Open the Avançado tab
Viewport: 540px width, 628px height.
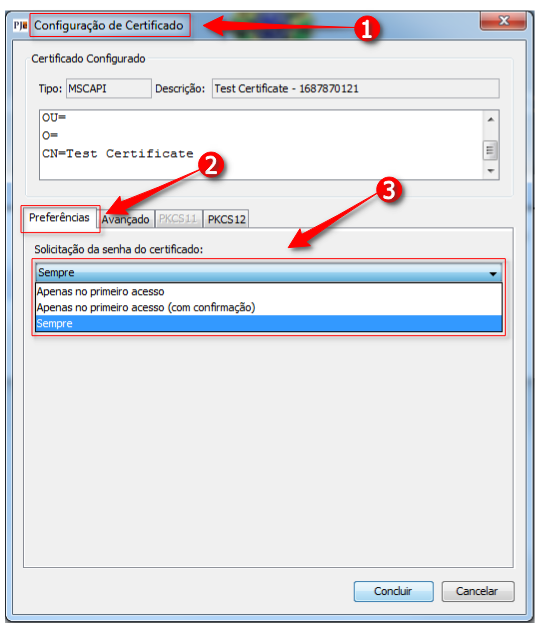point(125,219)
